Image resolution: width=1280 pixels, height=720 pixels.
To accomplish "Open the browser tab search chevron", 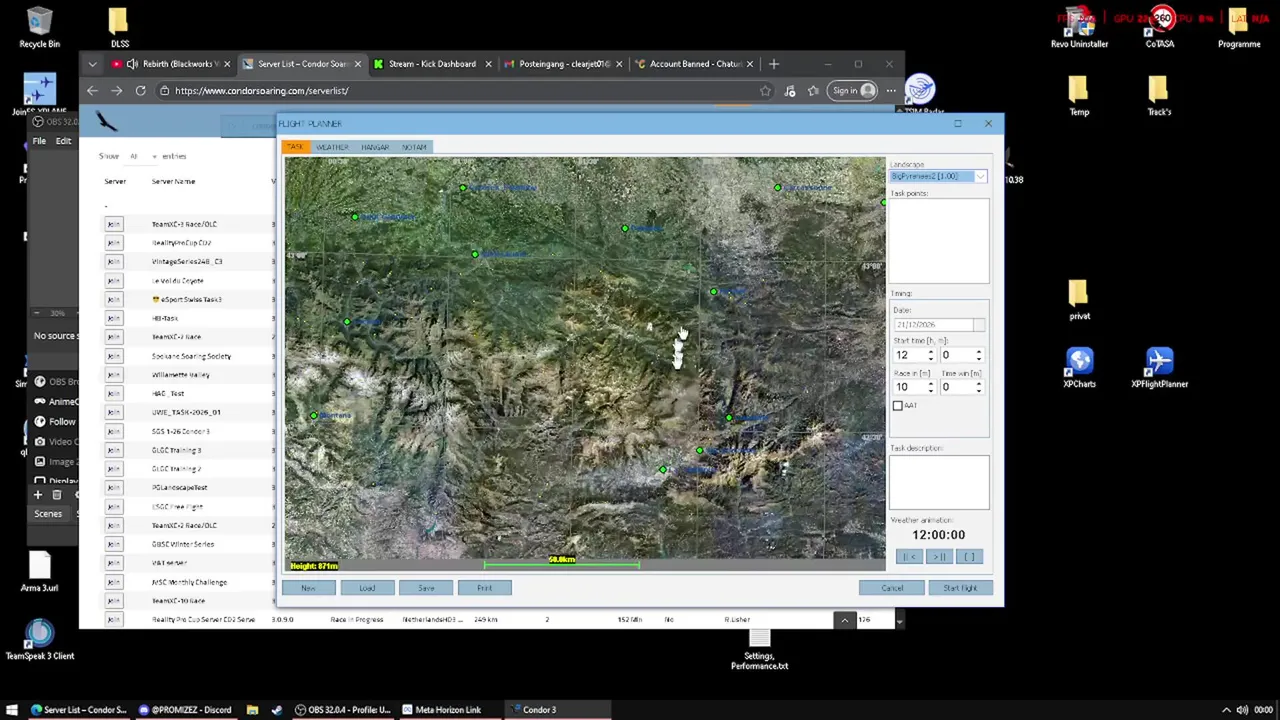I will pos(92,64).
